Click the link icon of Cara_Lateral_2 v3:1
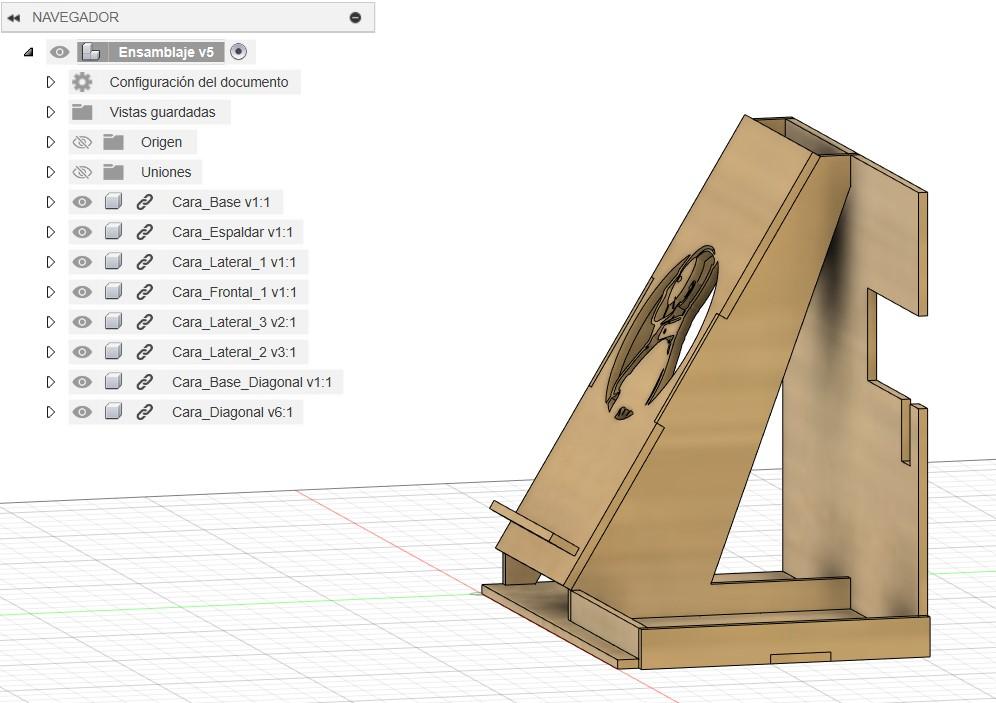 144,352
